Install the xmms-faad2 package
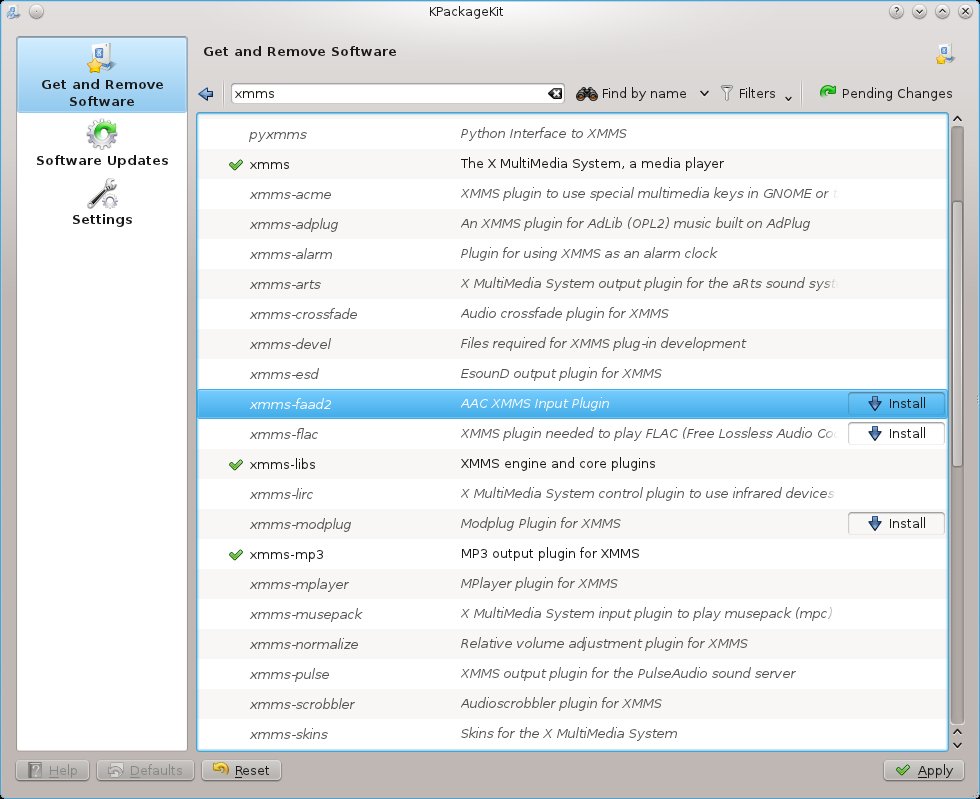The height and width of the screenshot is (799, 980). pos(896,403)
